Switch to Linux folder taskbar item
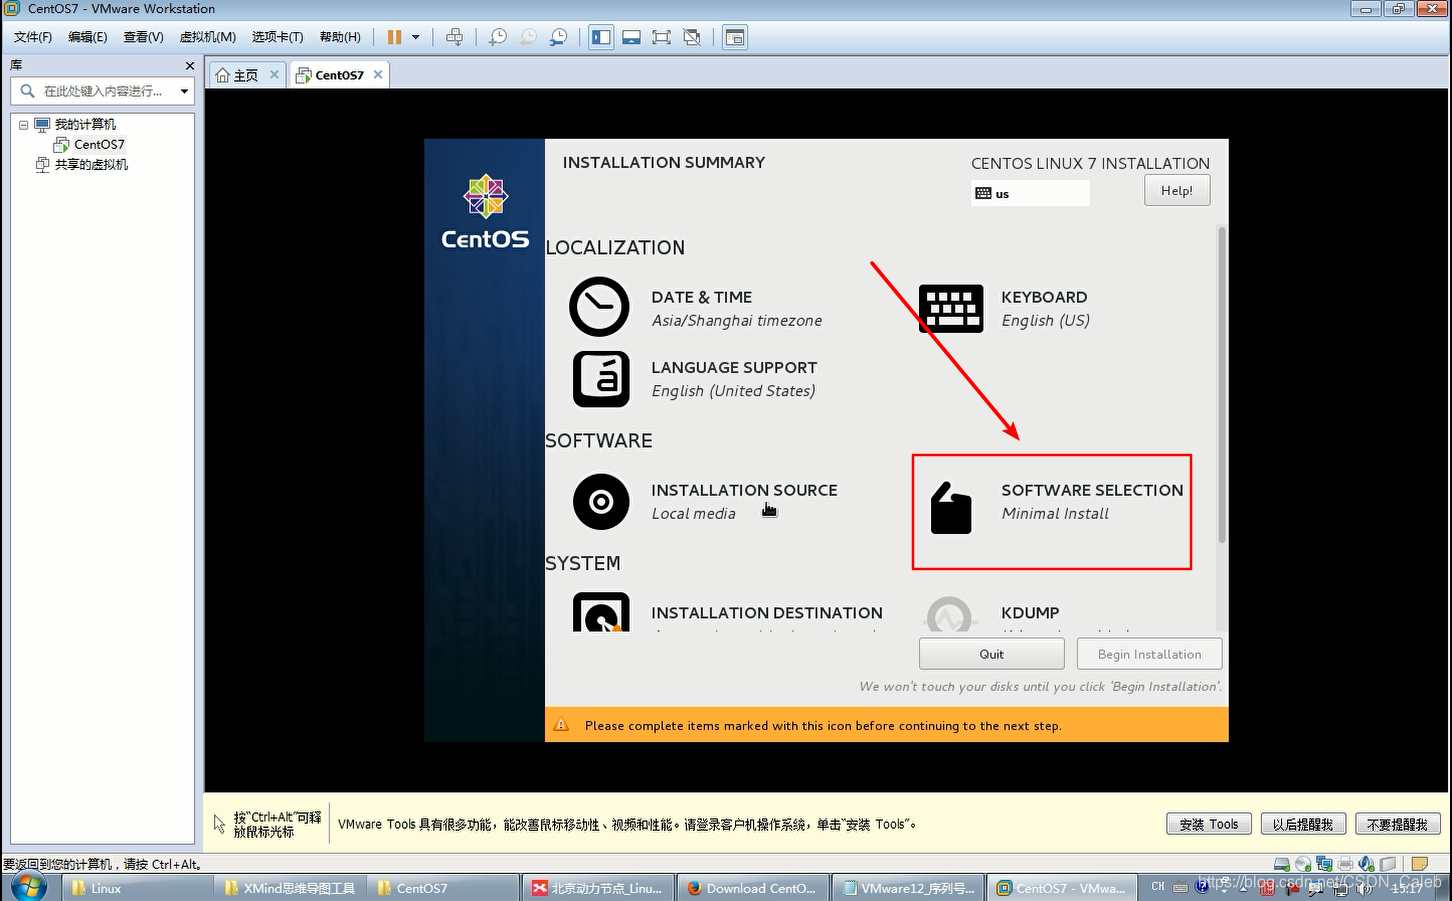The height and width of the screenshot is (901, 1452). [x=137, y=888]
